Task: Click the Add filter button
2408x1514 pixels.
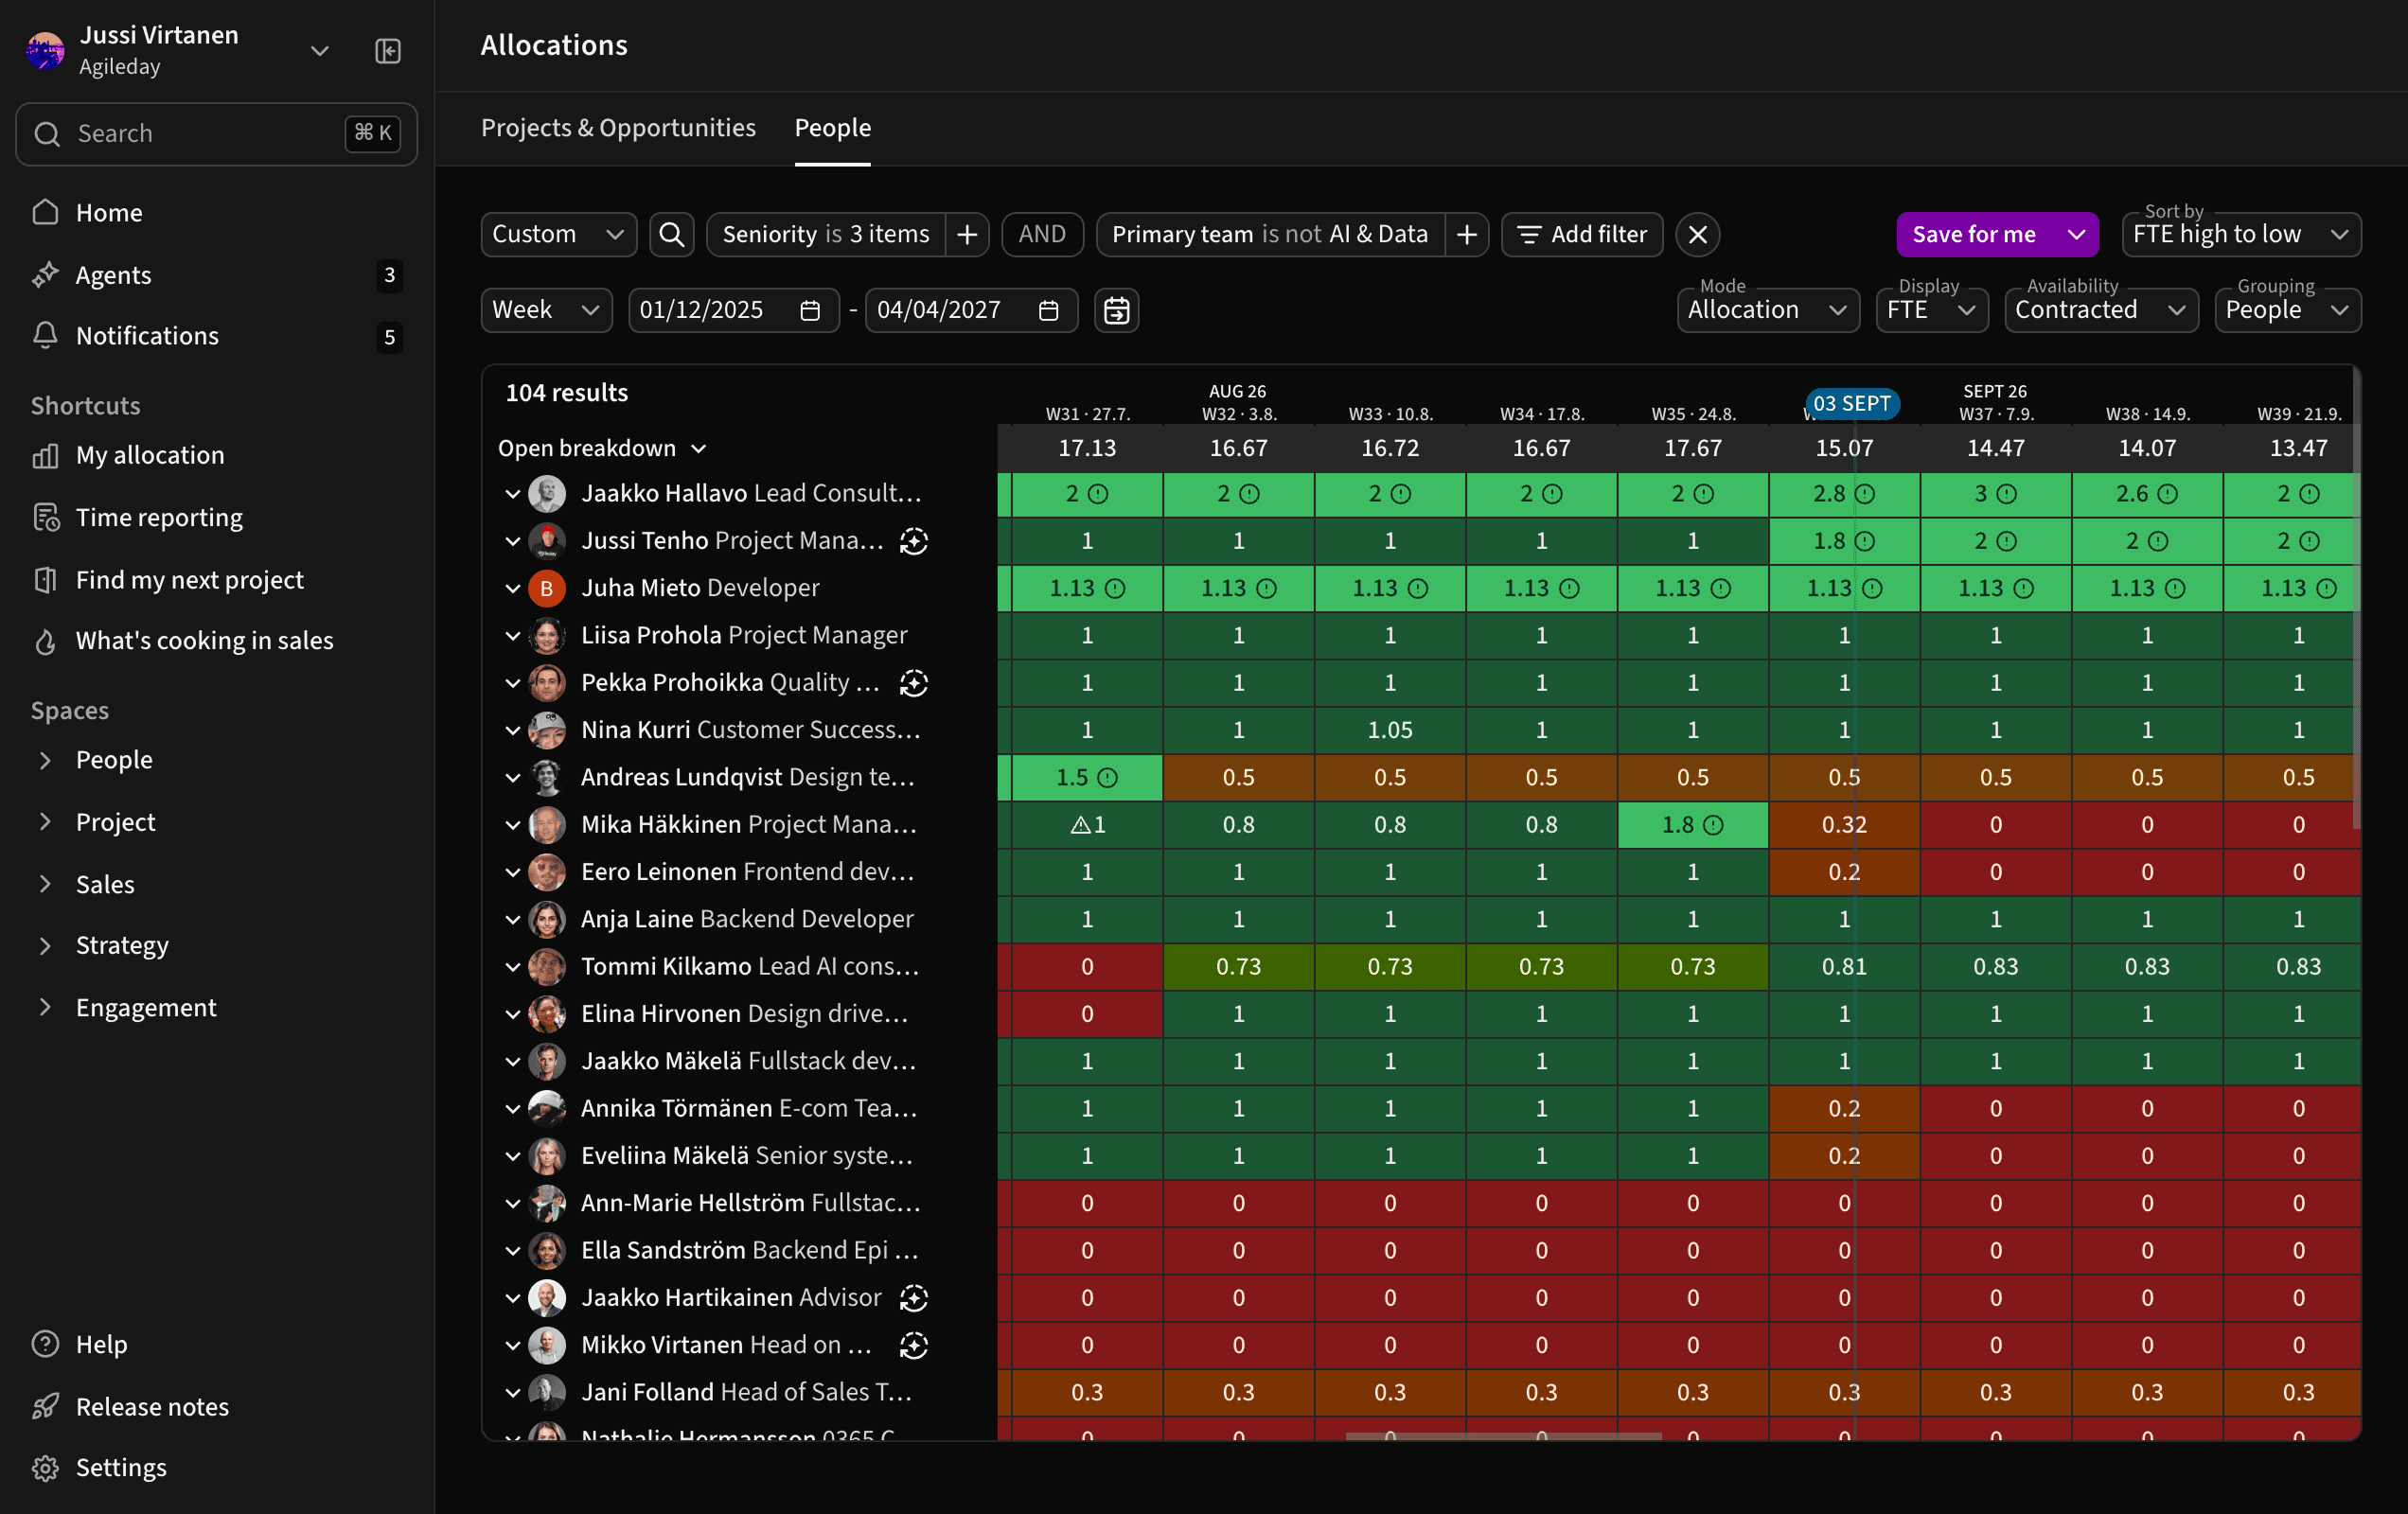Action: 1582,234
